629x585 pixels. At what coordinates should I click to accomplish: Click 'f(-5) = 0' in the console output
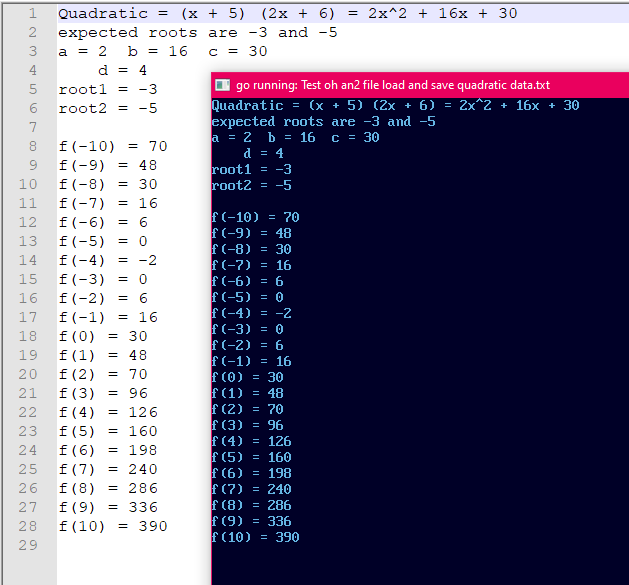(x=248, y=298)
